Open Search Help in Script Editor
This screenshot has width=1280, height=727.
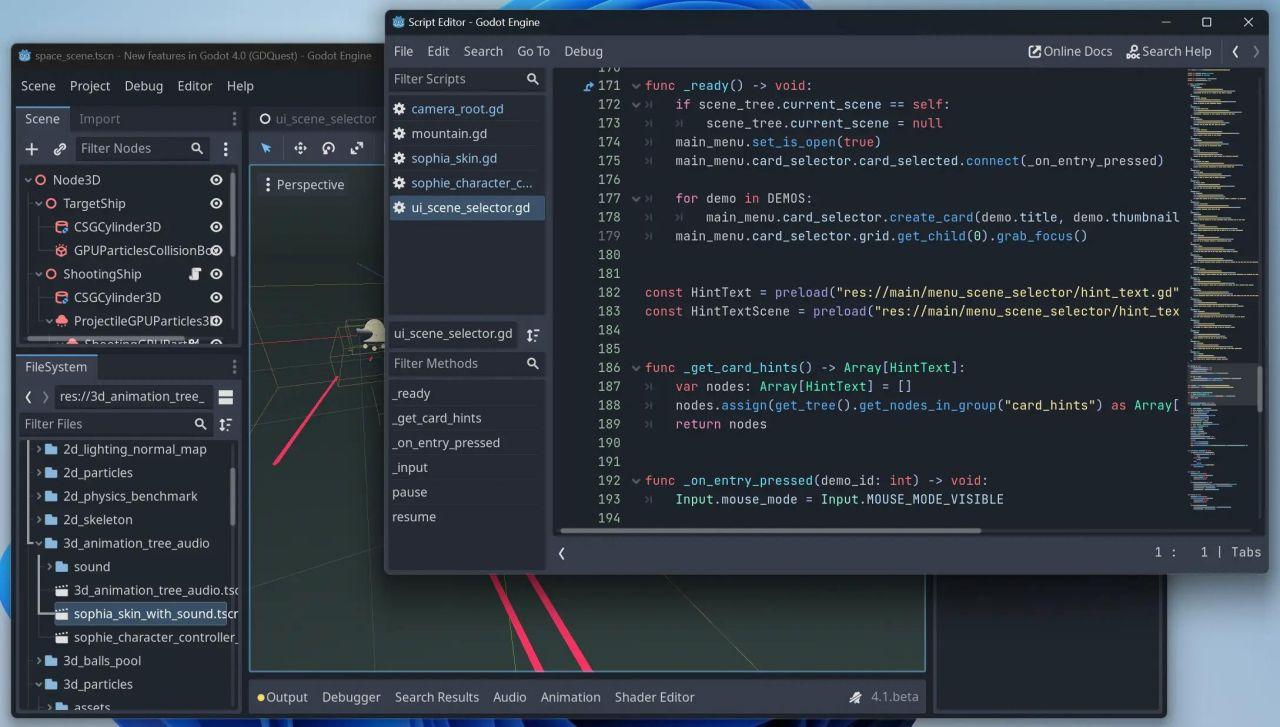1168,51
